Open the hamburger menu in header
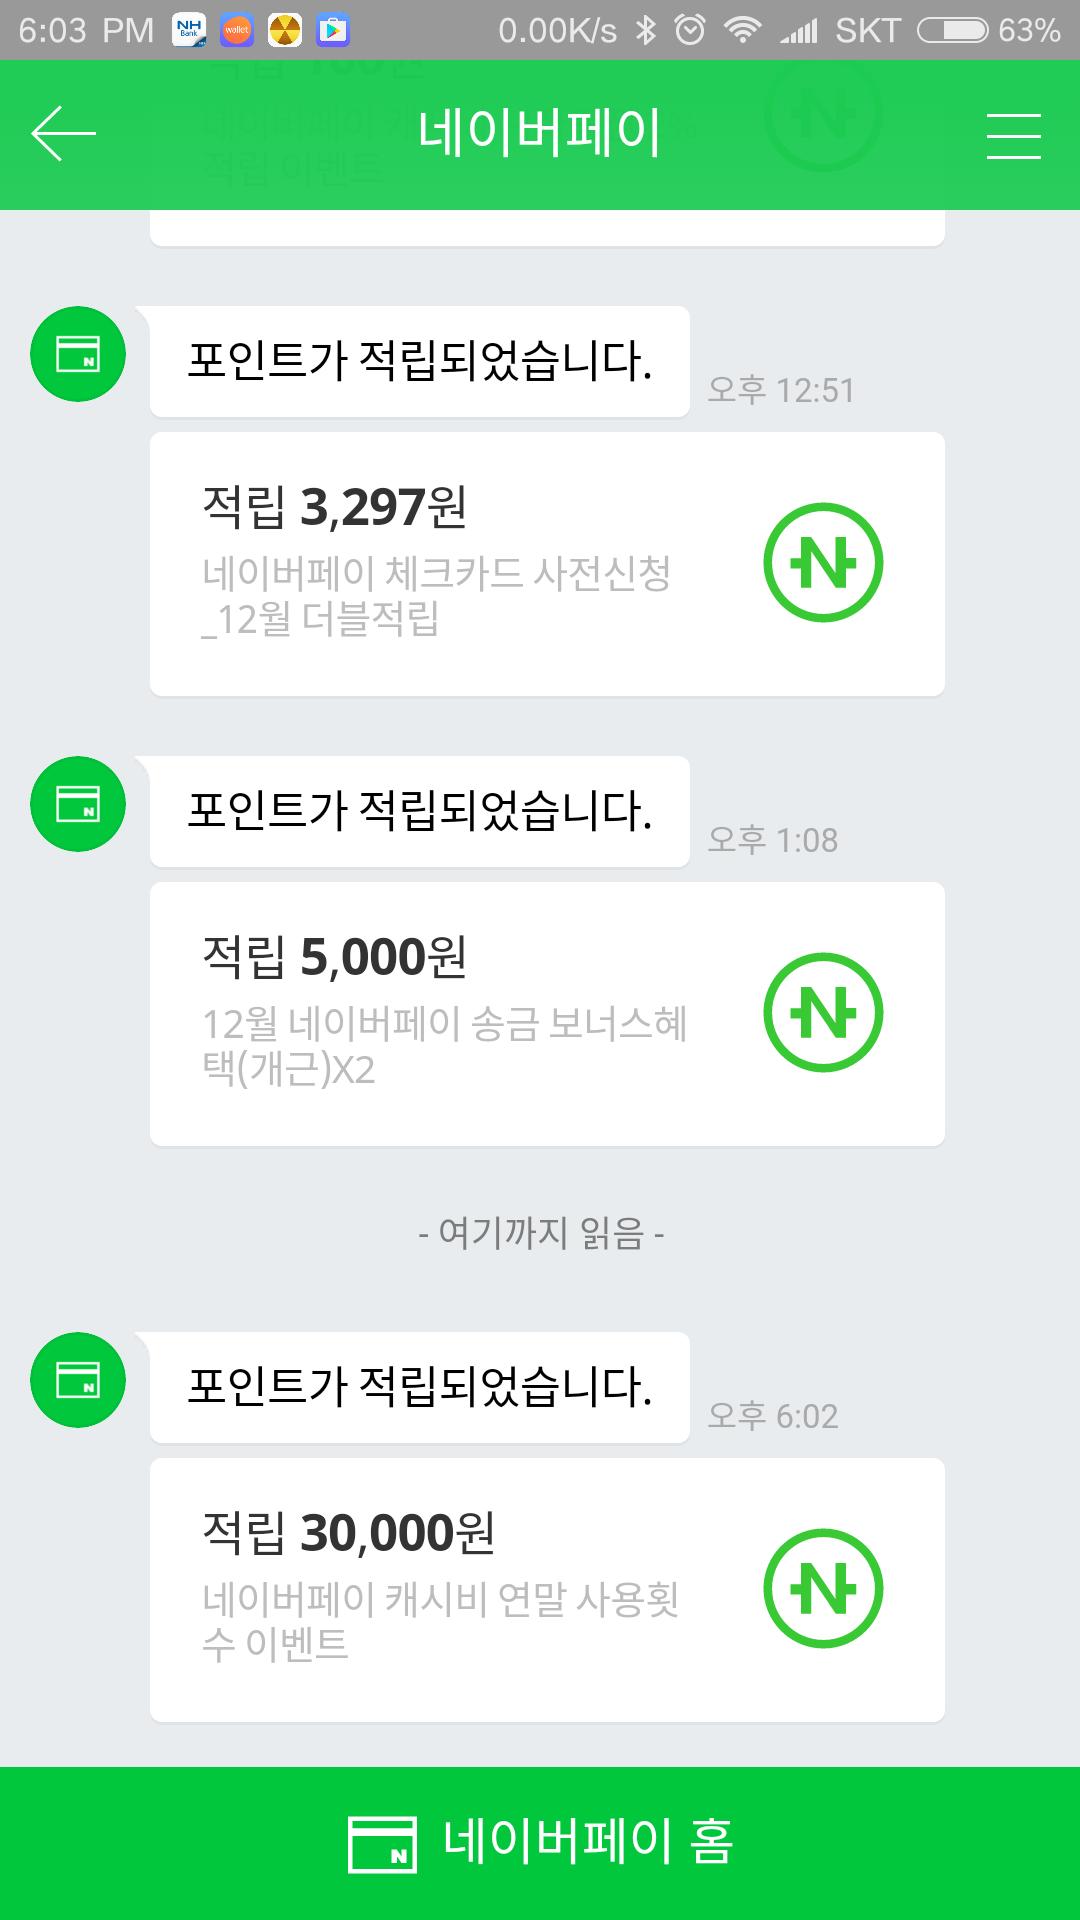 (1013, 136)
